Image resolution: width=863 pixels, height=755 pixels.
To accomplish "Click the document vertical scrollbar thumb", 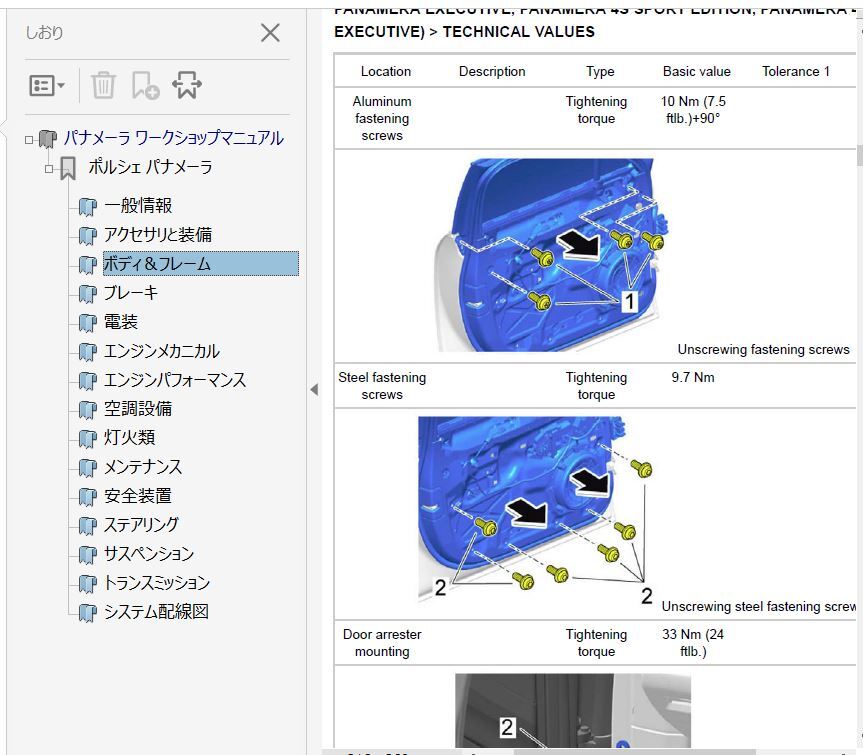I will [860, 155].
